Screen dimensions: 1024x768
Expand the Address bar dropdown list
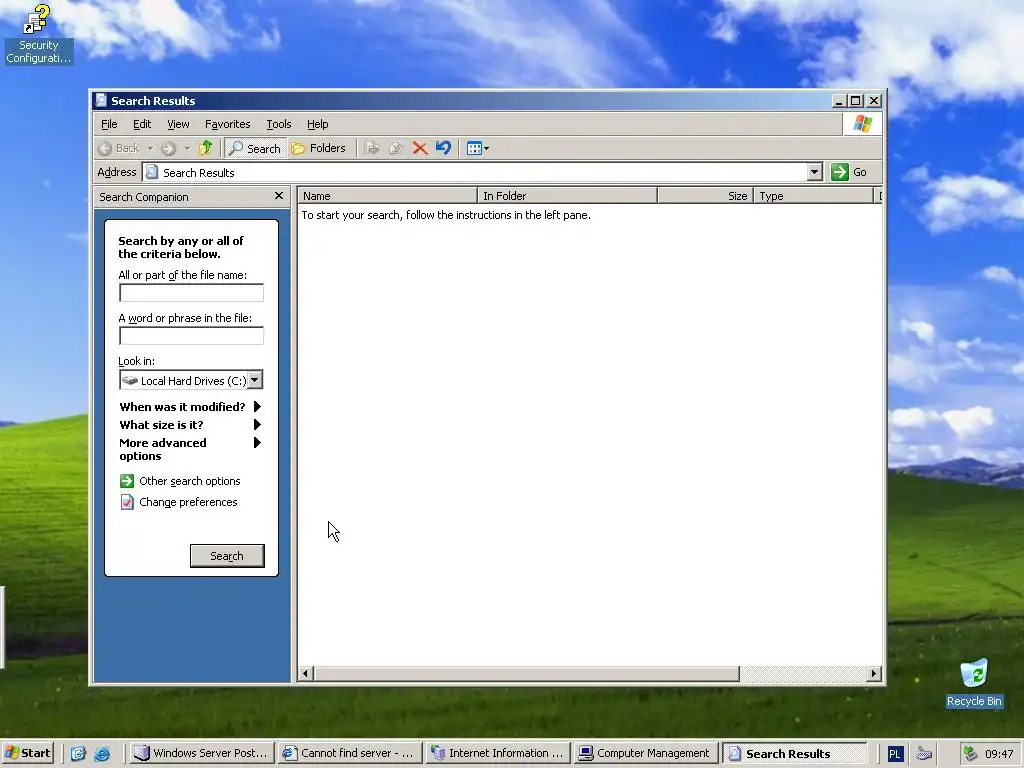[814, 172]
